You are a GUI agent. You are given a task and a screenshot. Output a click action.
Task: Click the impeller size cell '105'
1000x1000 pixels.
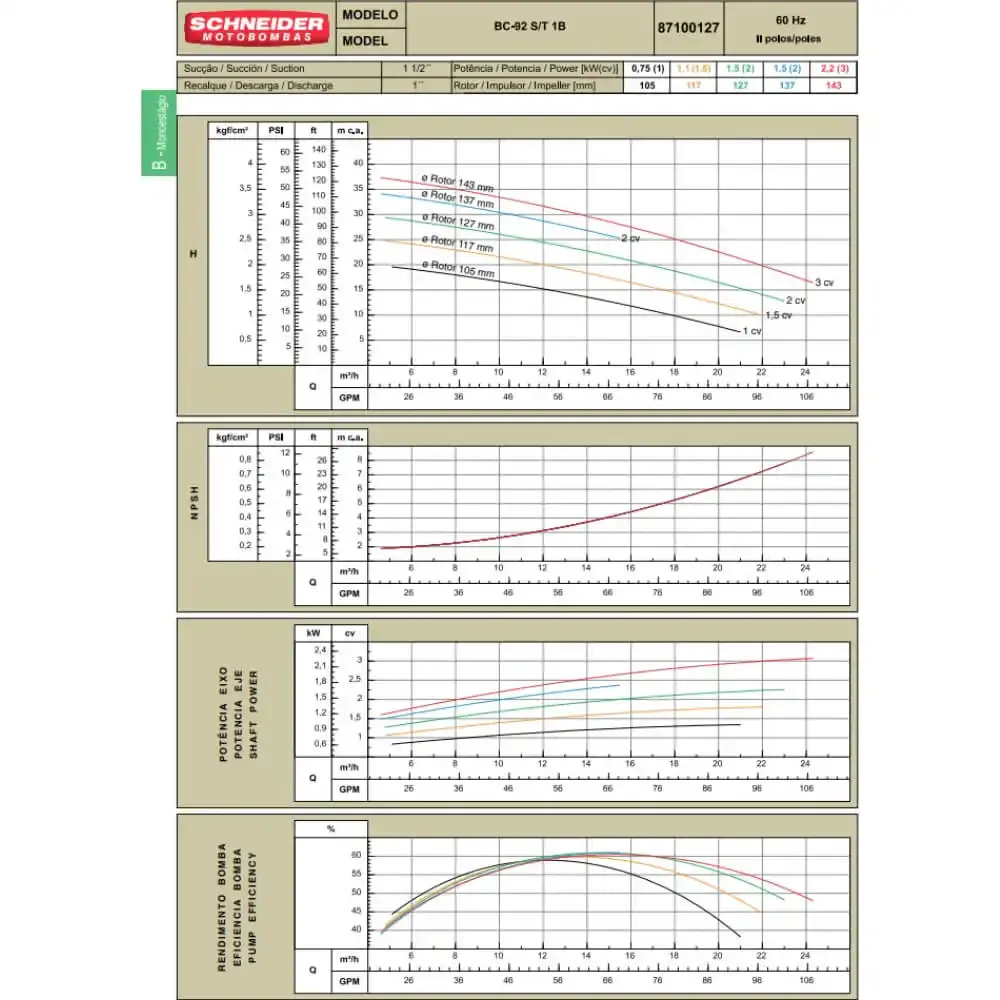click(647, 85)
